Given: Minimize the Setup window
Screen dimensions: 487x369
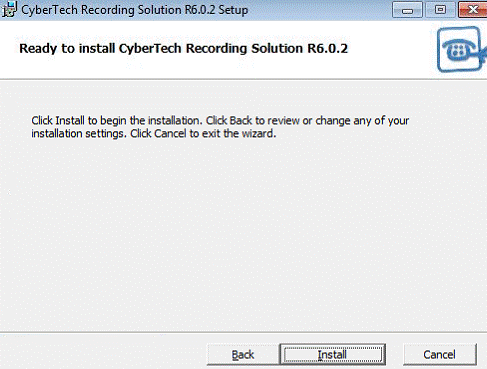Looking at the screenshot, I should coord(407,10).
